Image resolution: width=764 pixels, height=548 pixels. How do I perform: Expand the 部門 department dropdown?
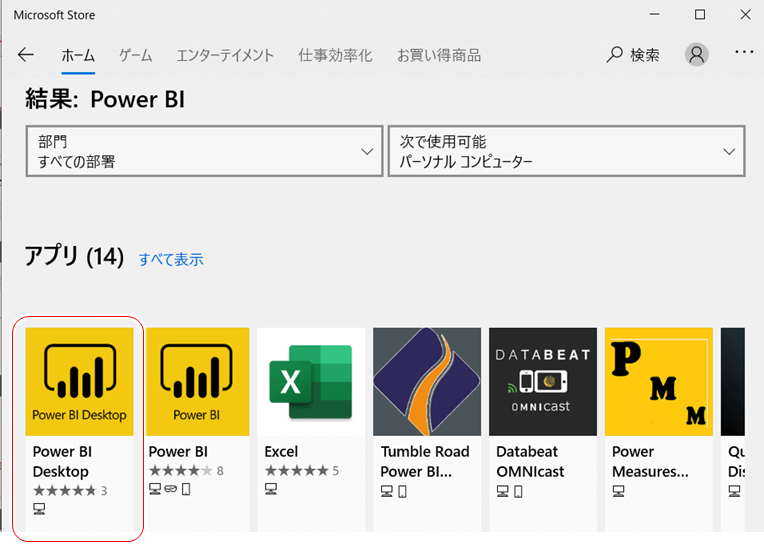(x=204, y=151)
